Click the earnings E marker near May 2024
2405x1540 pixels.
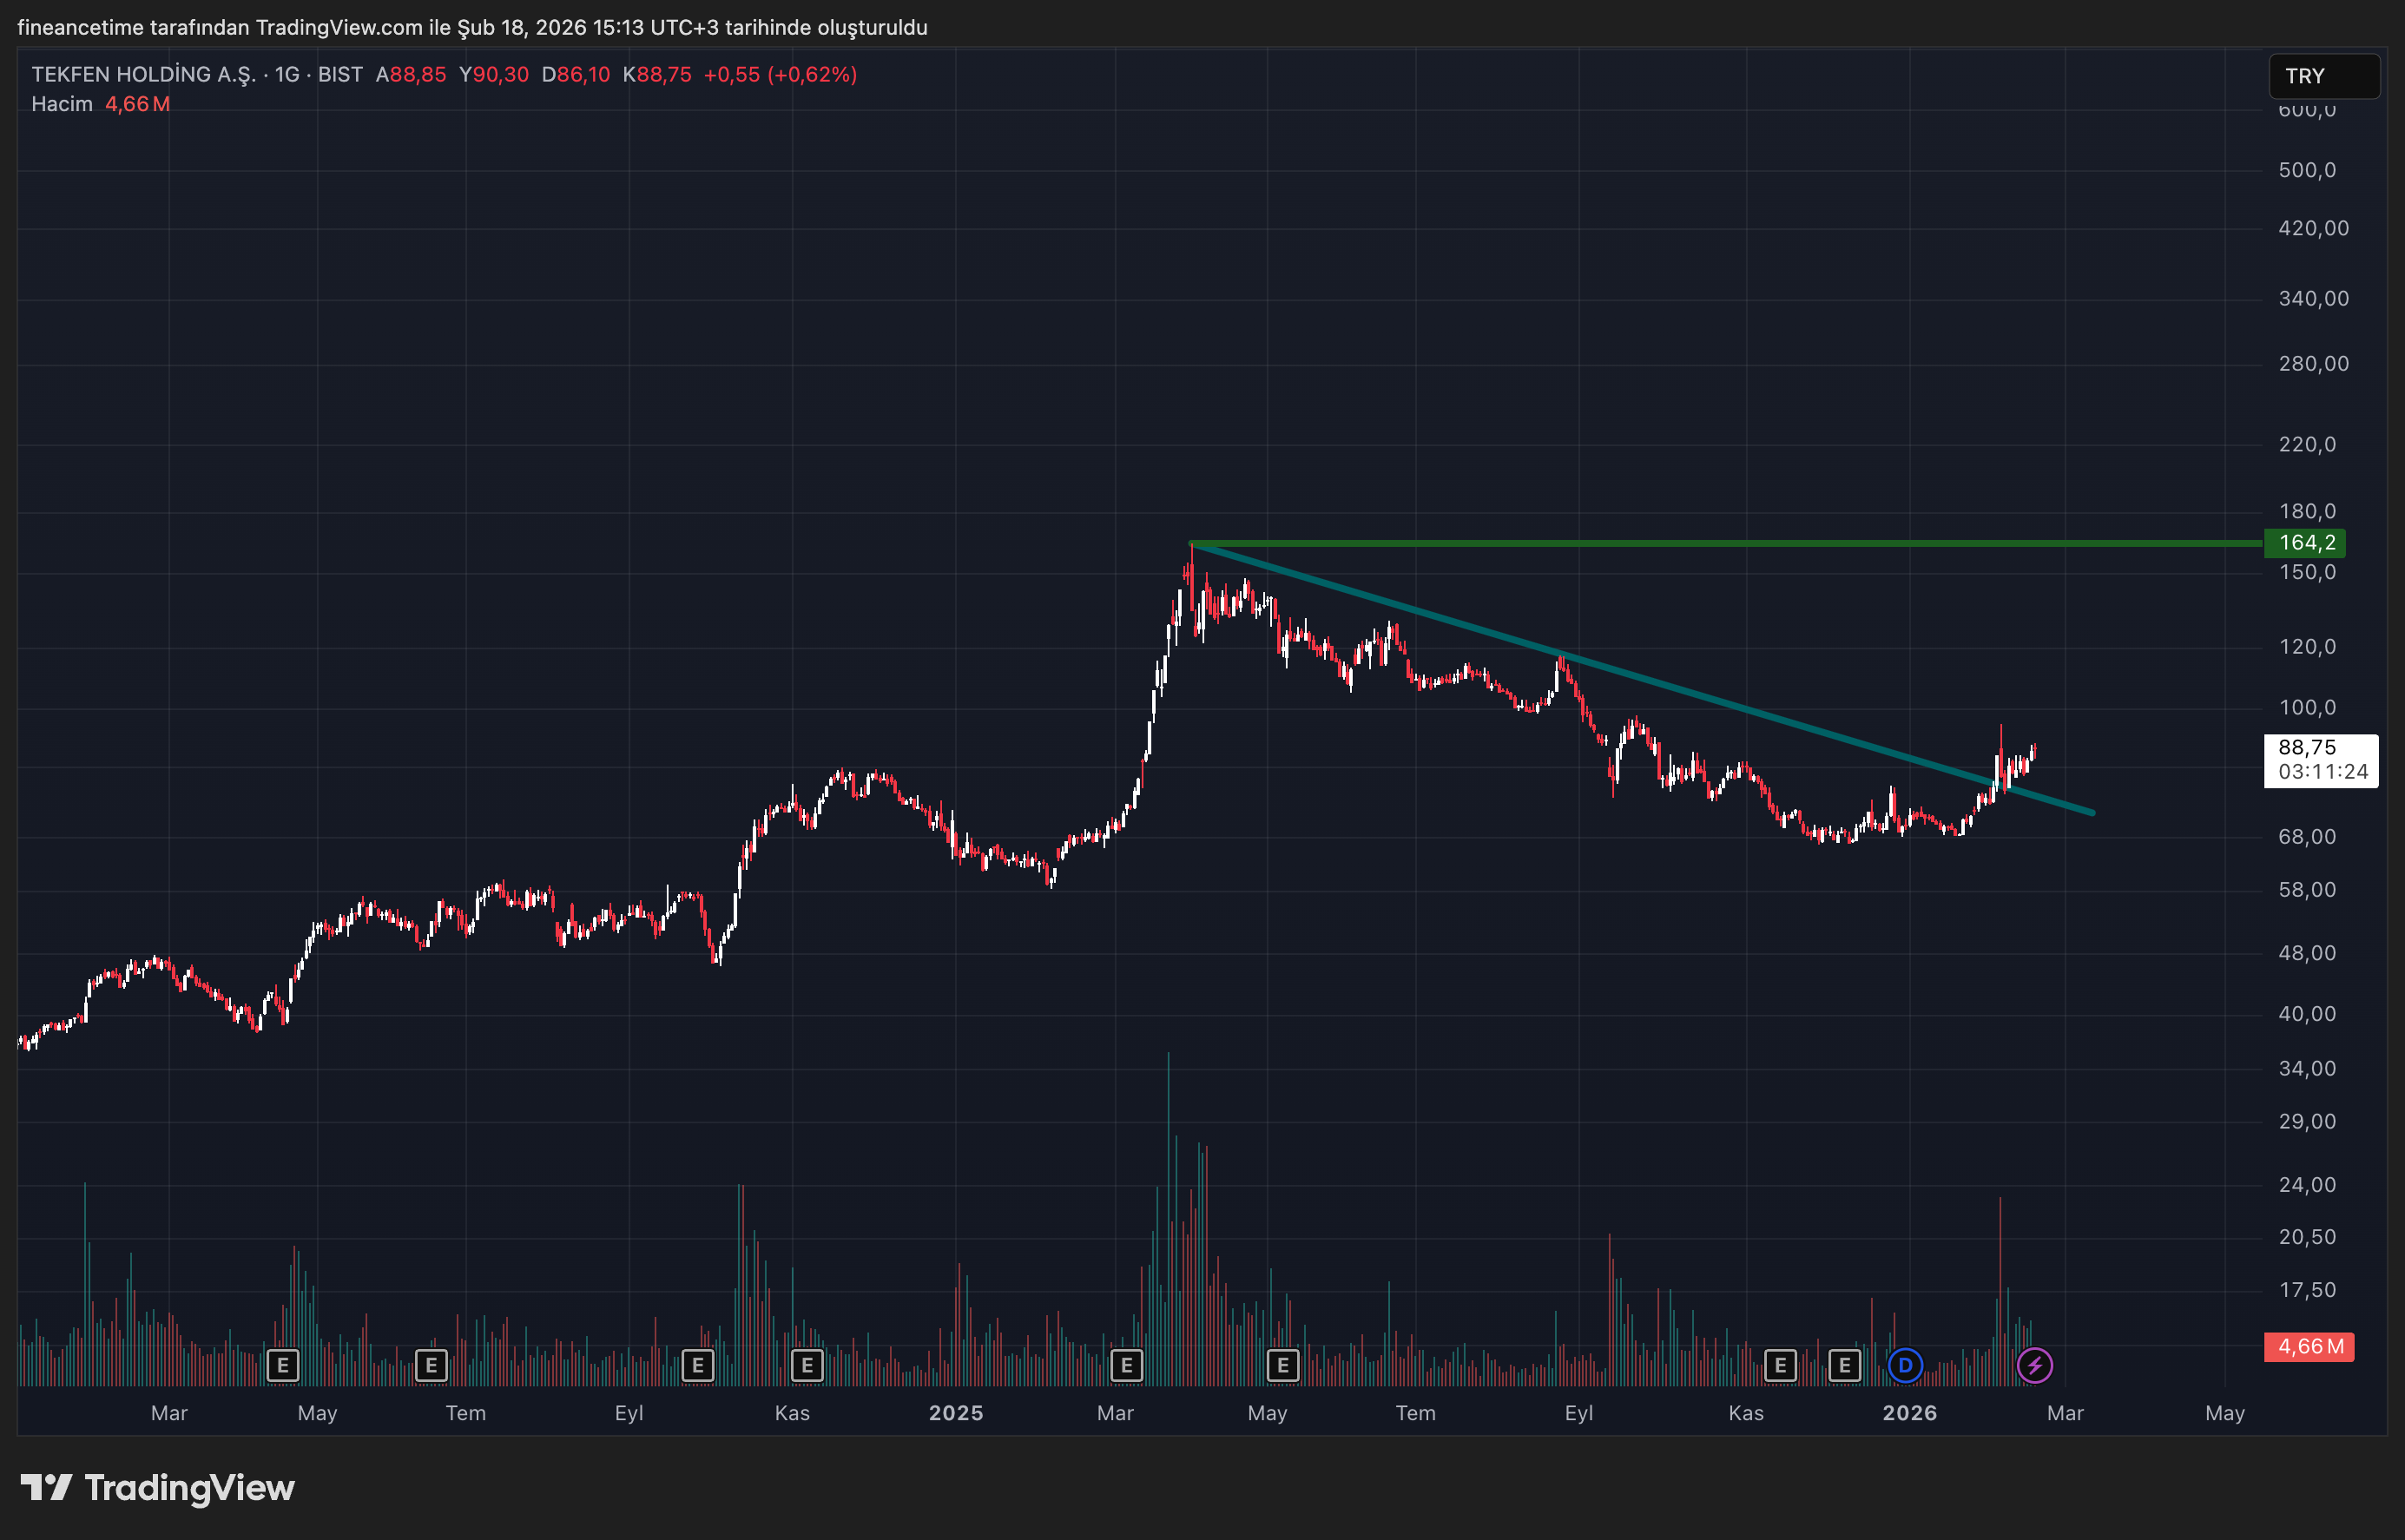pyautogui.click(x=283, y=1365)
